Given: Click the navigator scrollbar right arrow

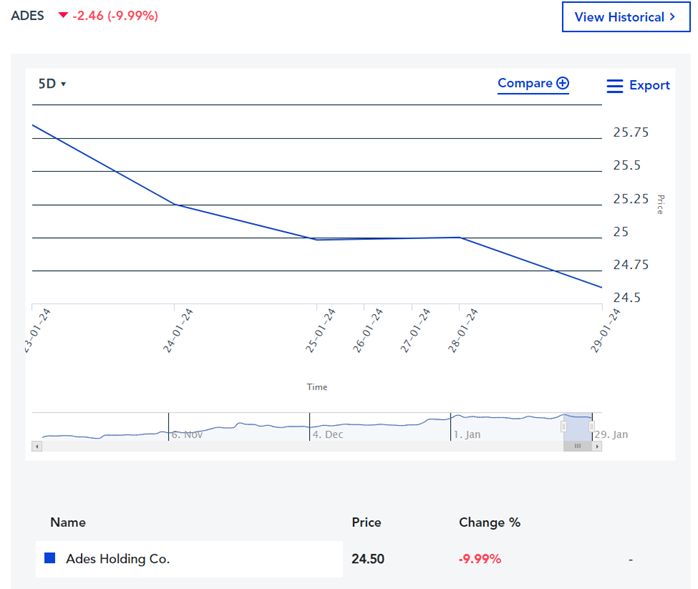Looking at the screenshot, I should (597, 446).
